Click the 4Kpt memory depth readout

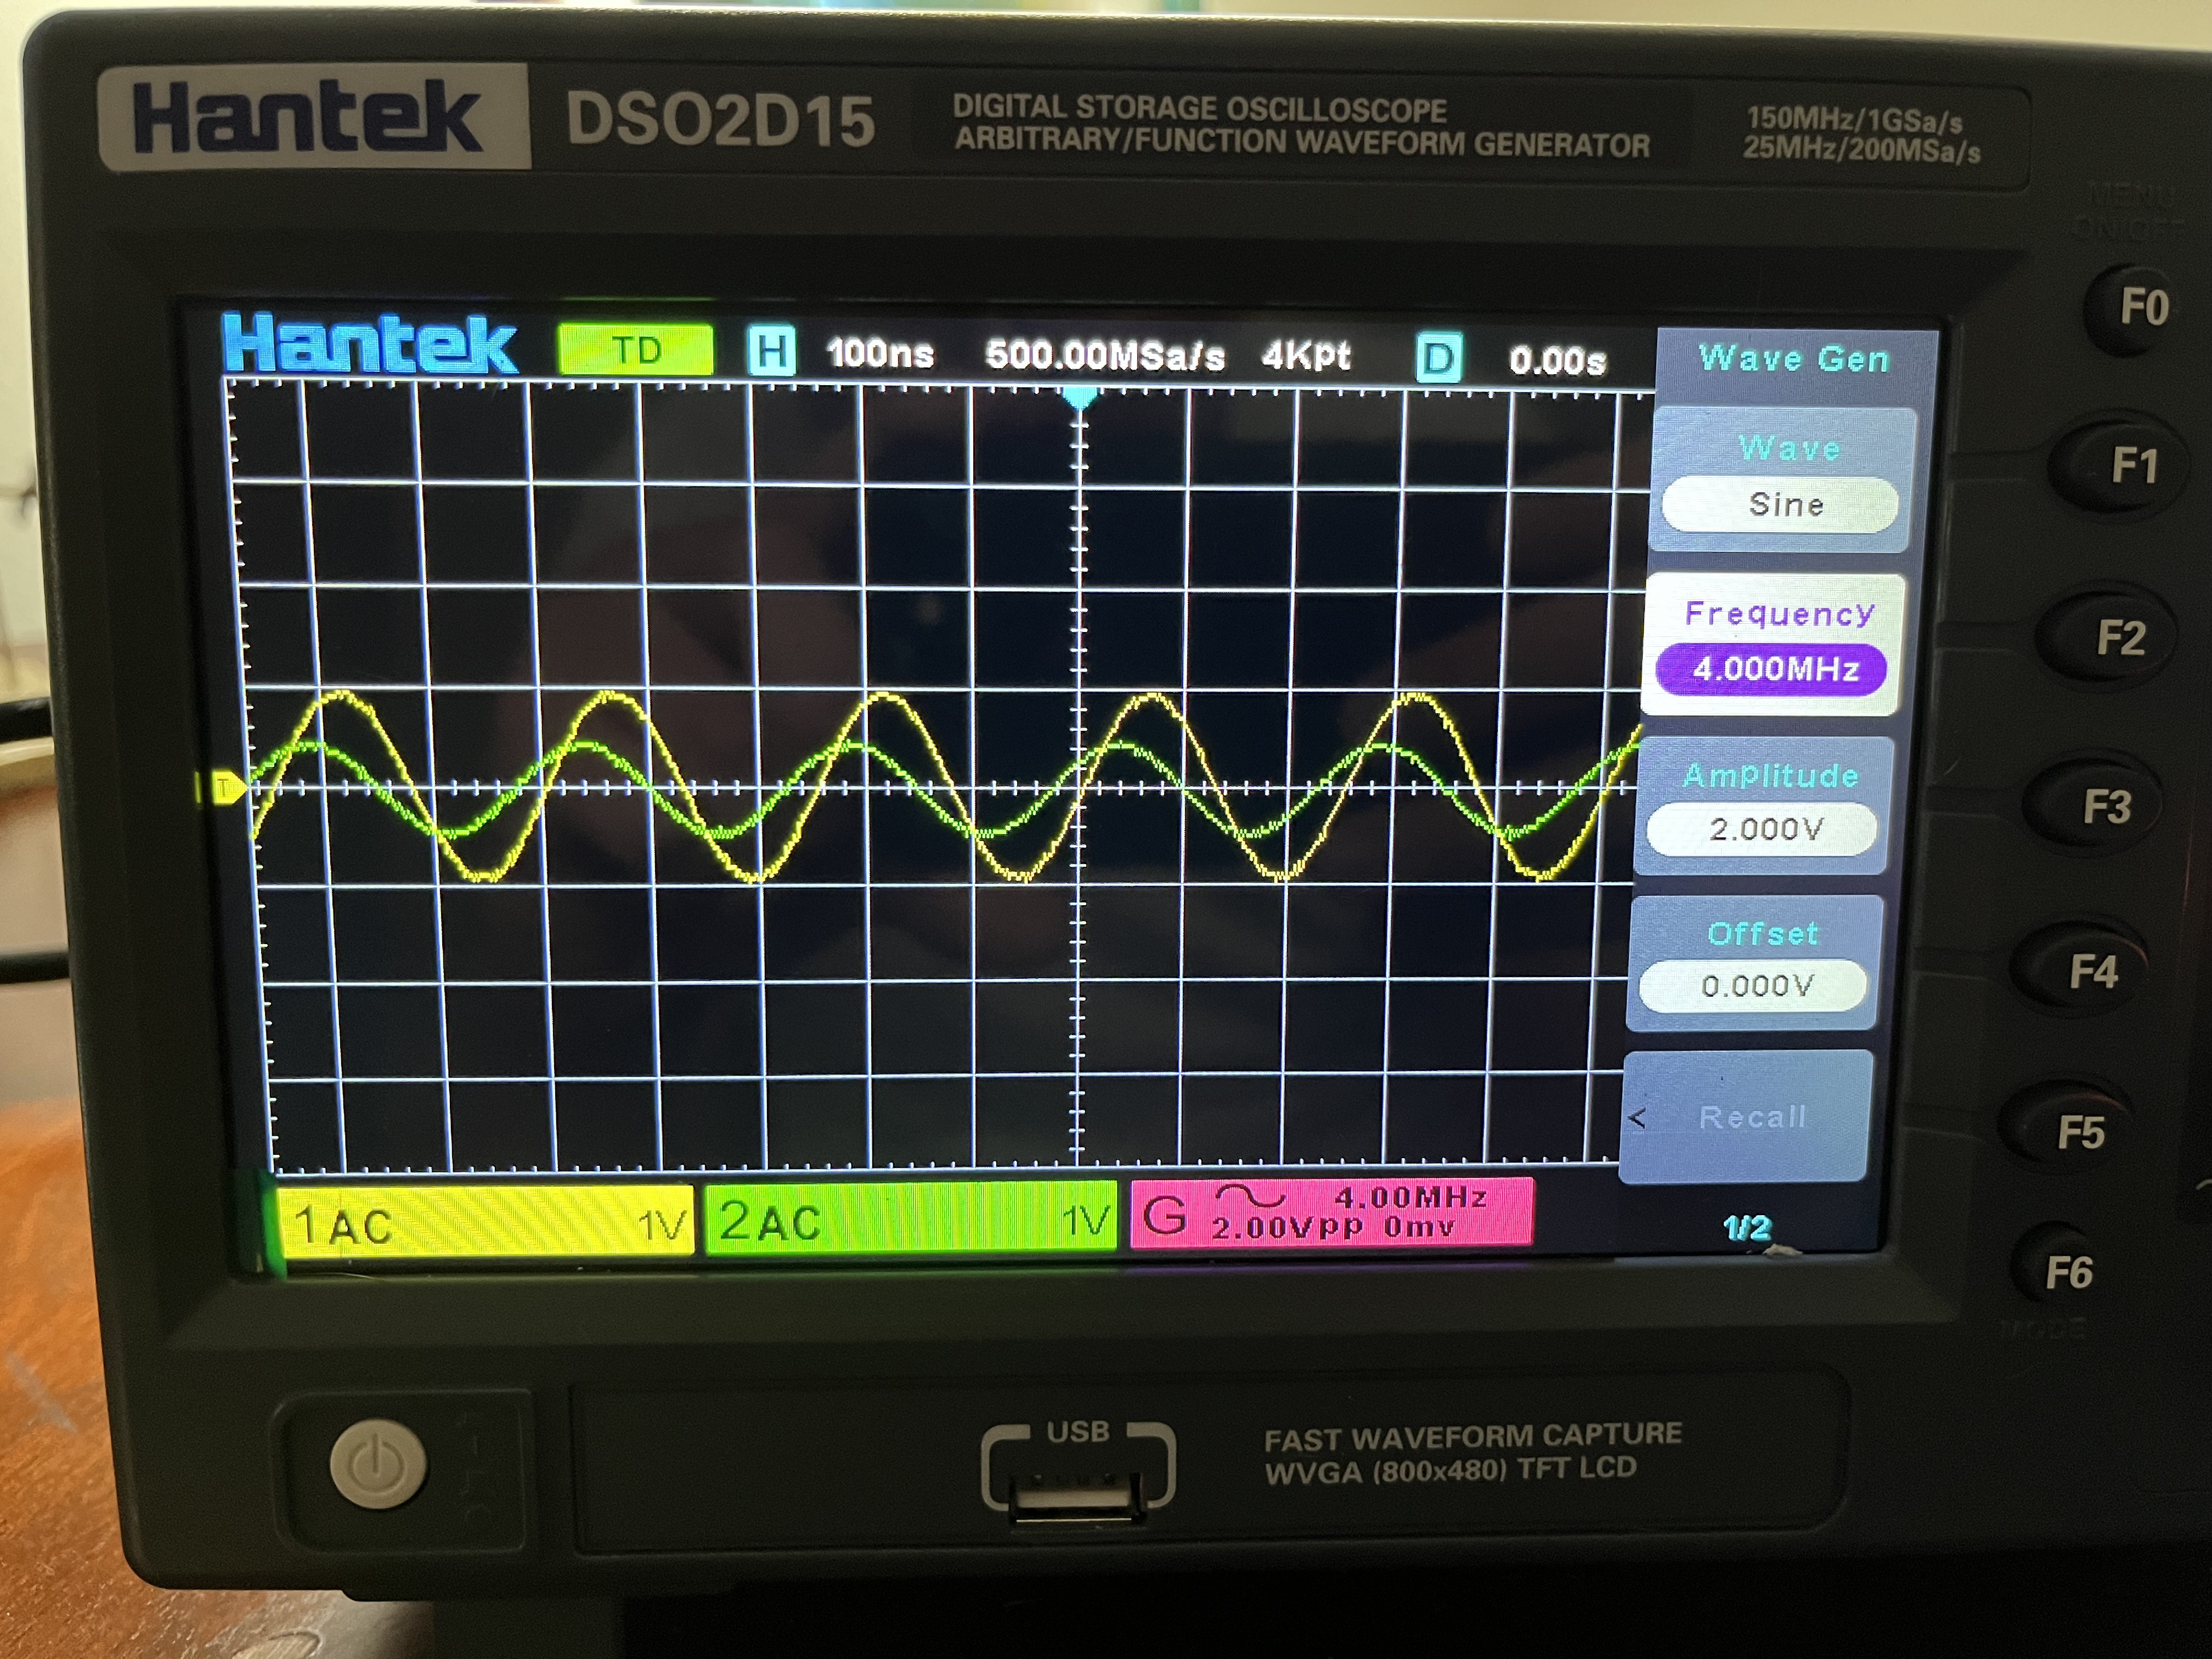[1306, 355]
